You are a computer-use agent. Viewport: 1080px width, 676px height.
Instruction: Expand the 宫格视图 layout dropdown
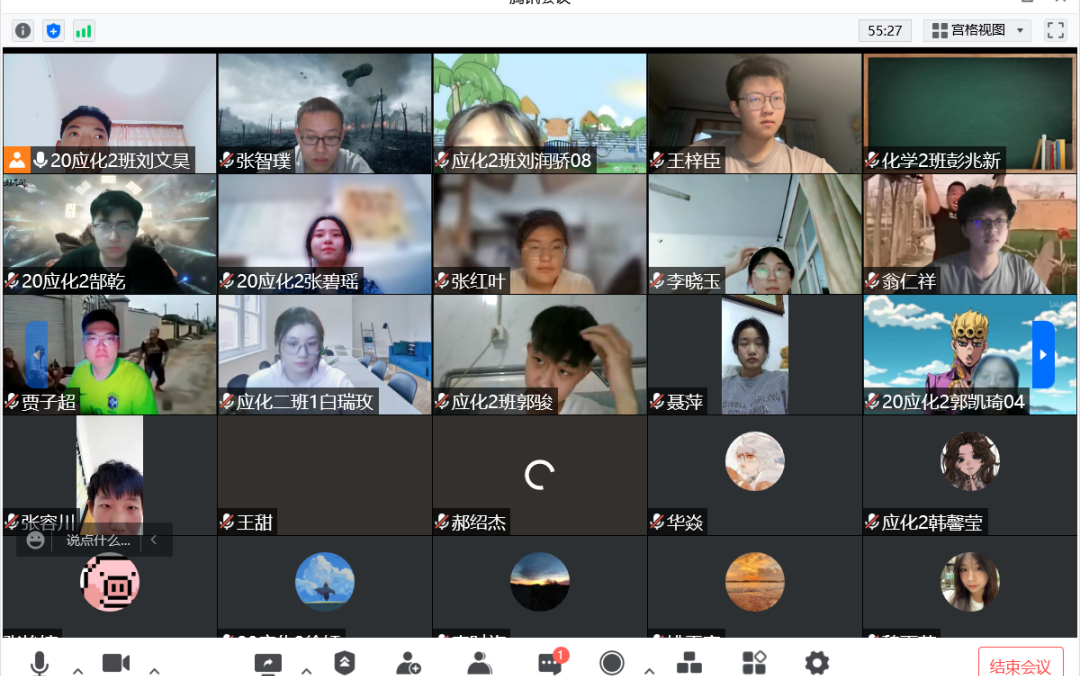coord(977,30)
